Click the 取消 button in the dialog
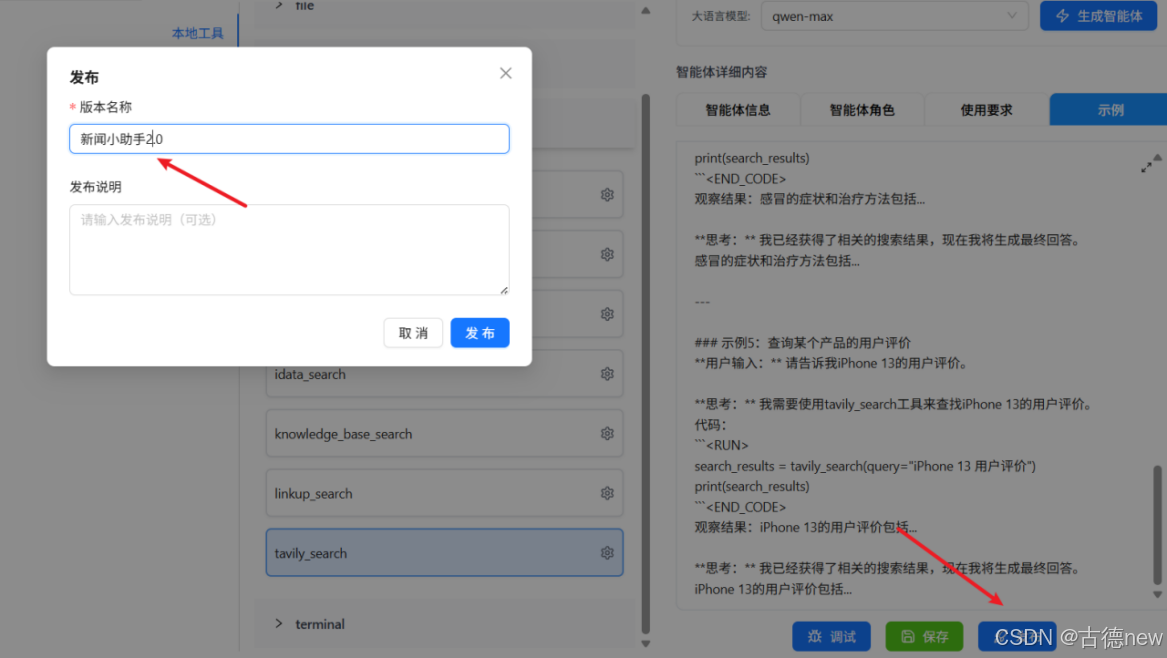 (413, 333)
